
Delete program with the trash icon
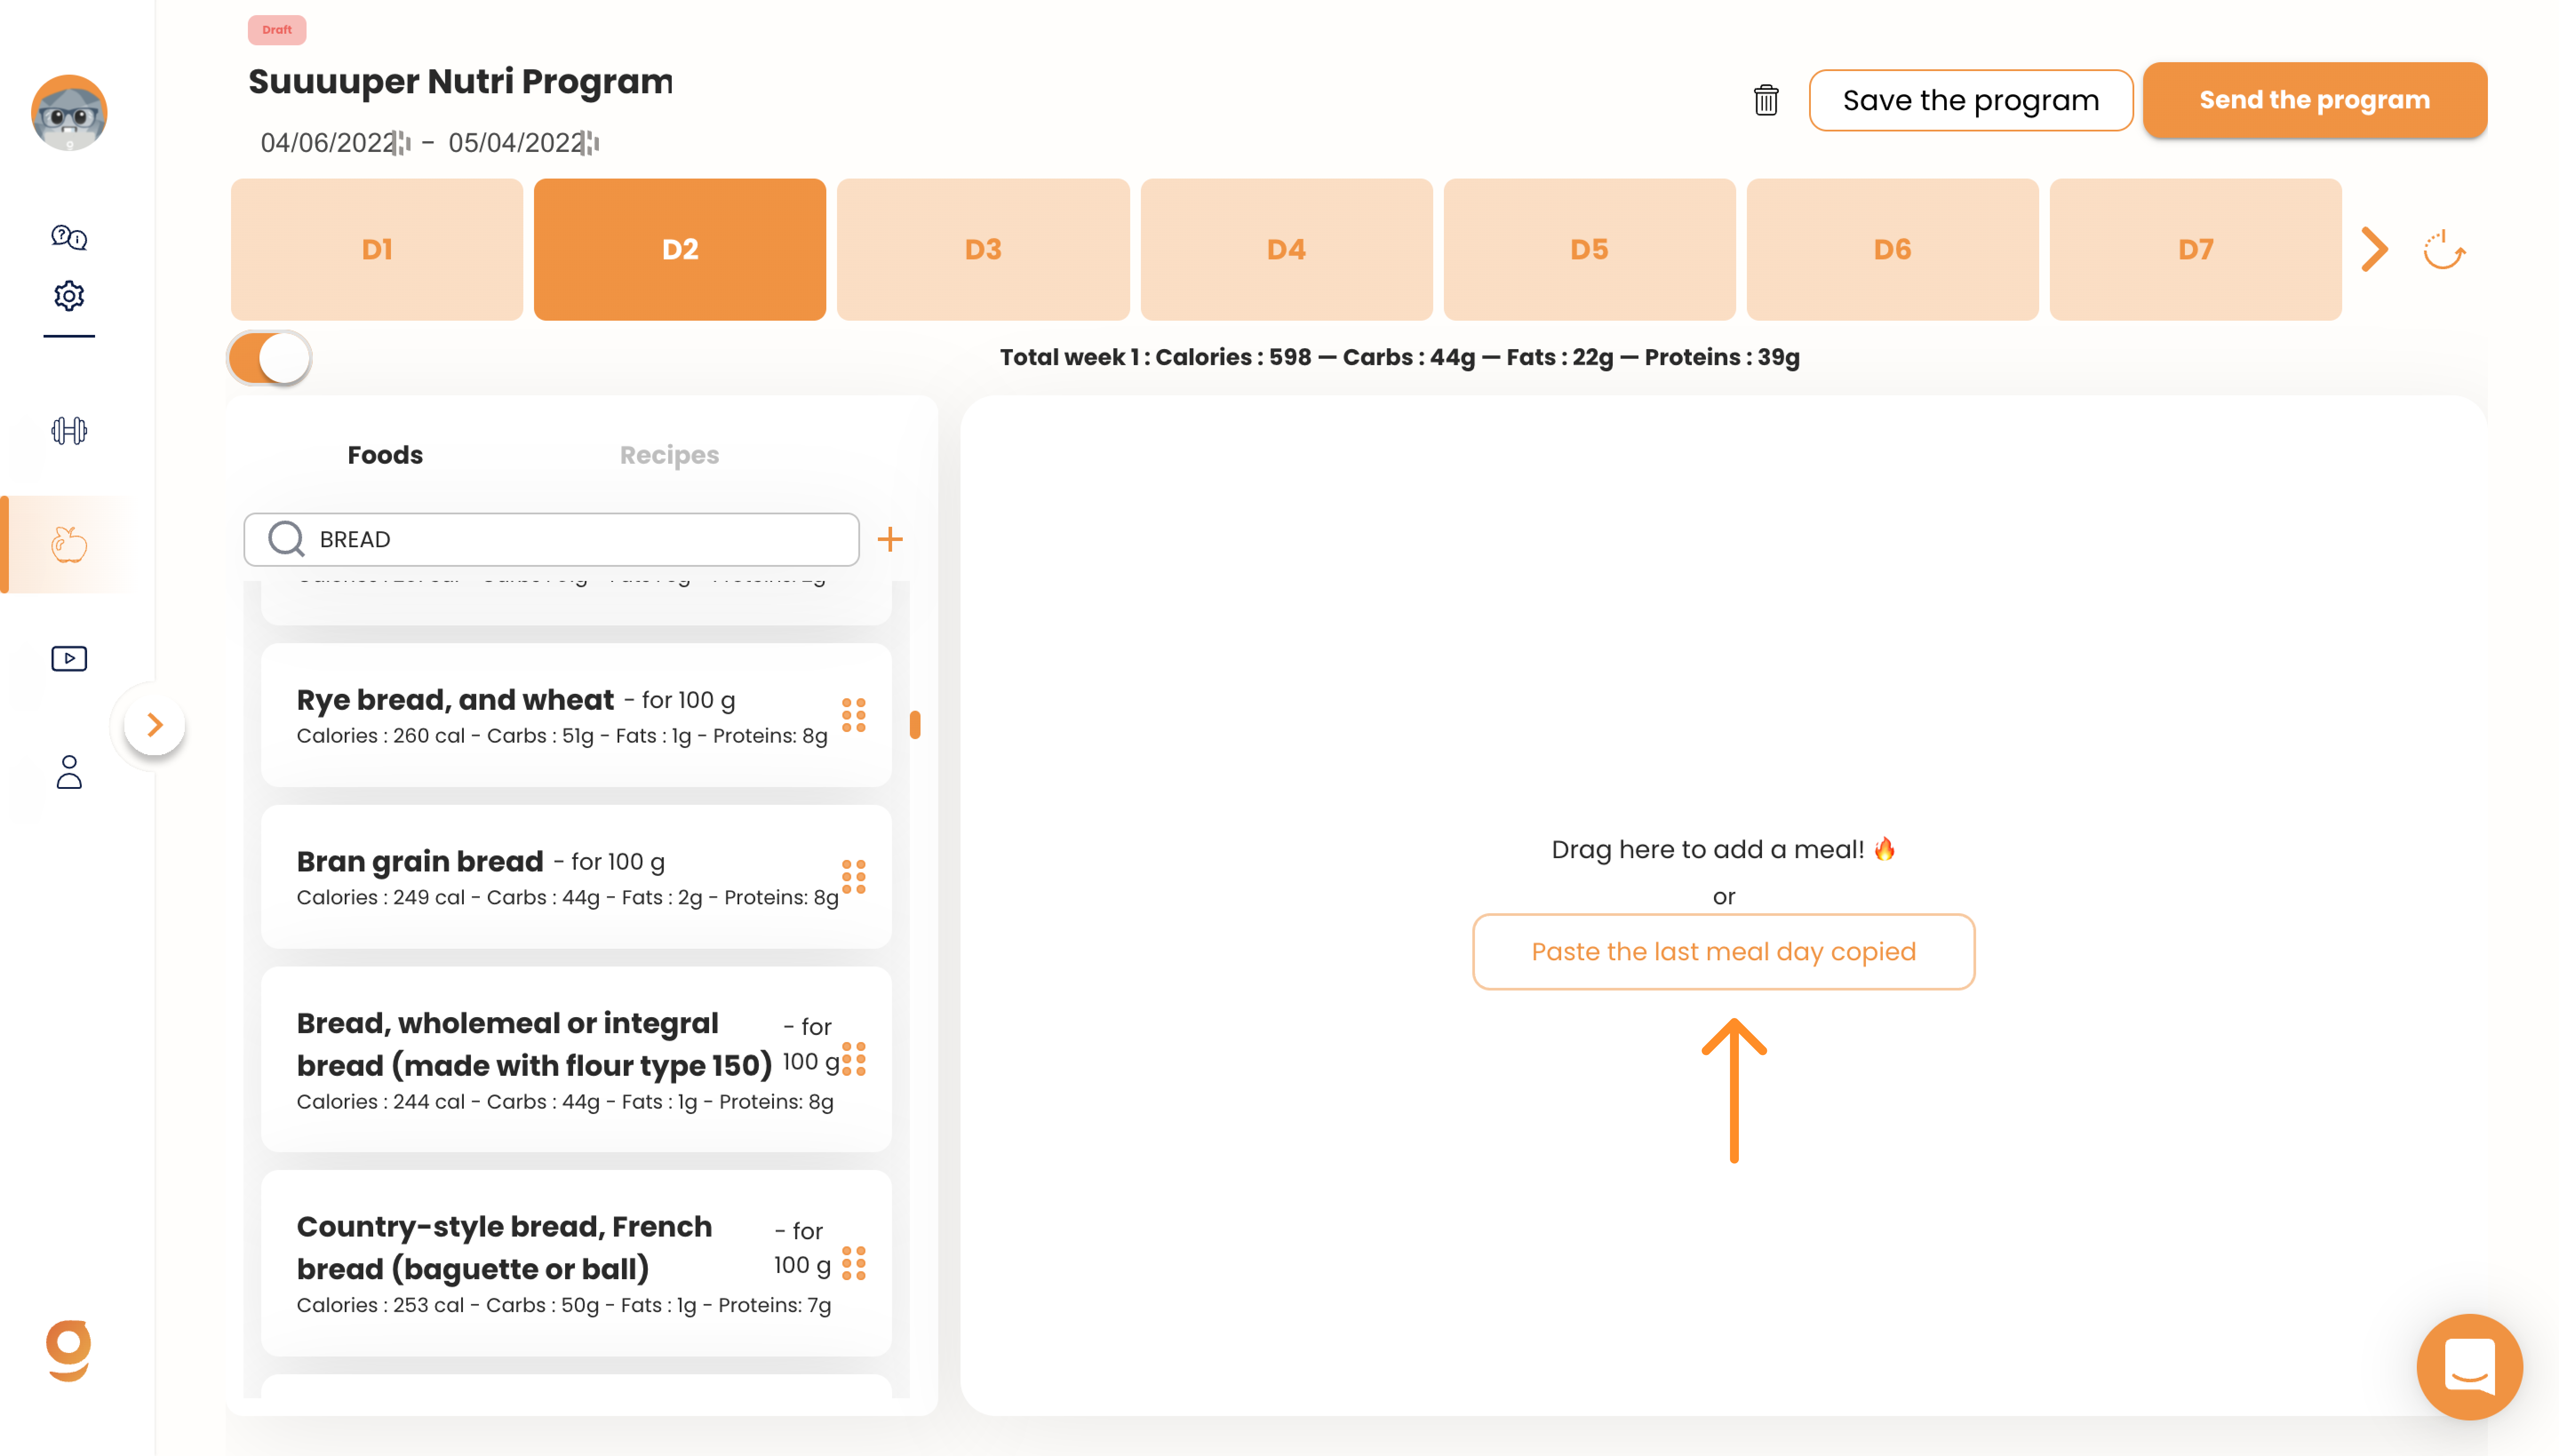(x=1765, y=100)
